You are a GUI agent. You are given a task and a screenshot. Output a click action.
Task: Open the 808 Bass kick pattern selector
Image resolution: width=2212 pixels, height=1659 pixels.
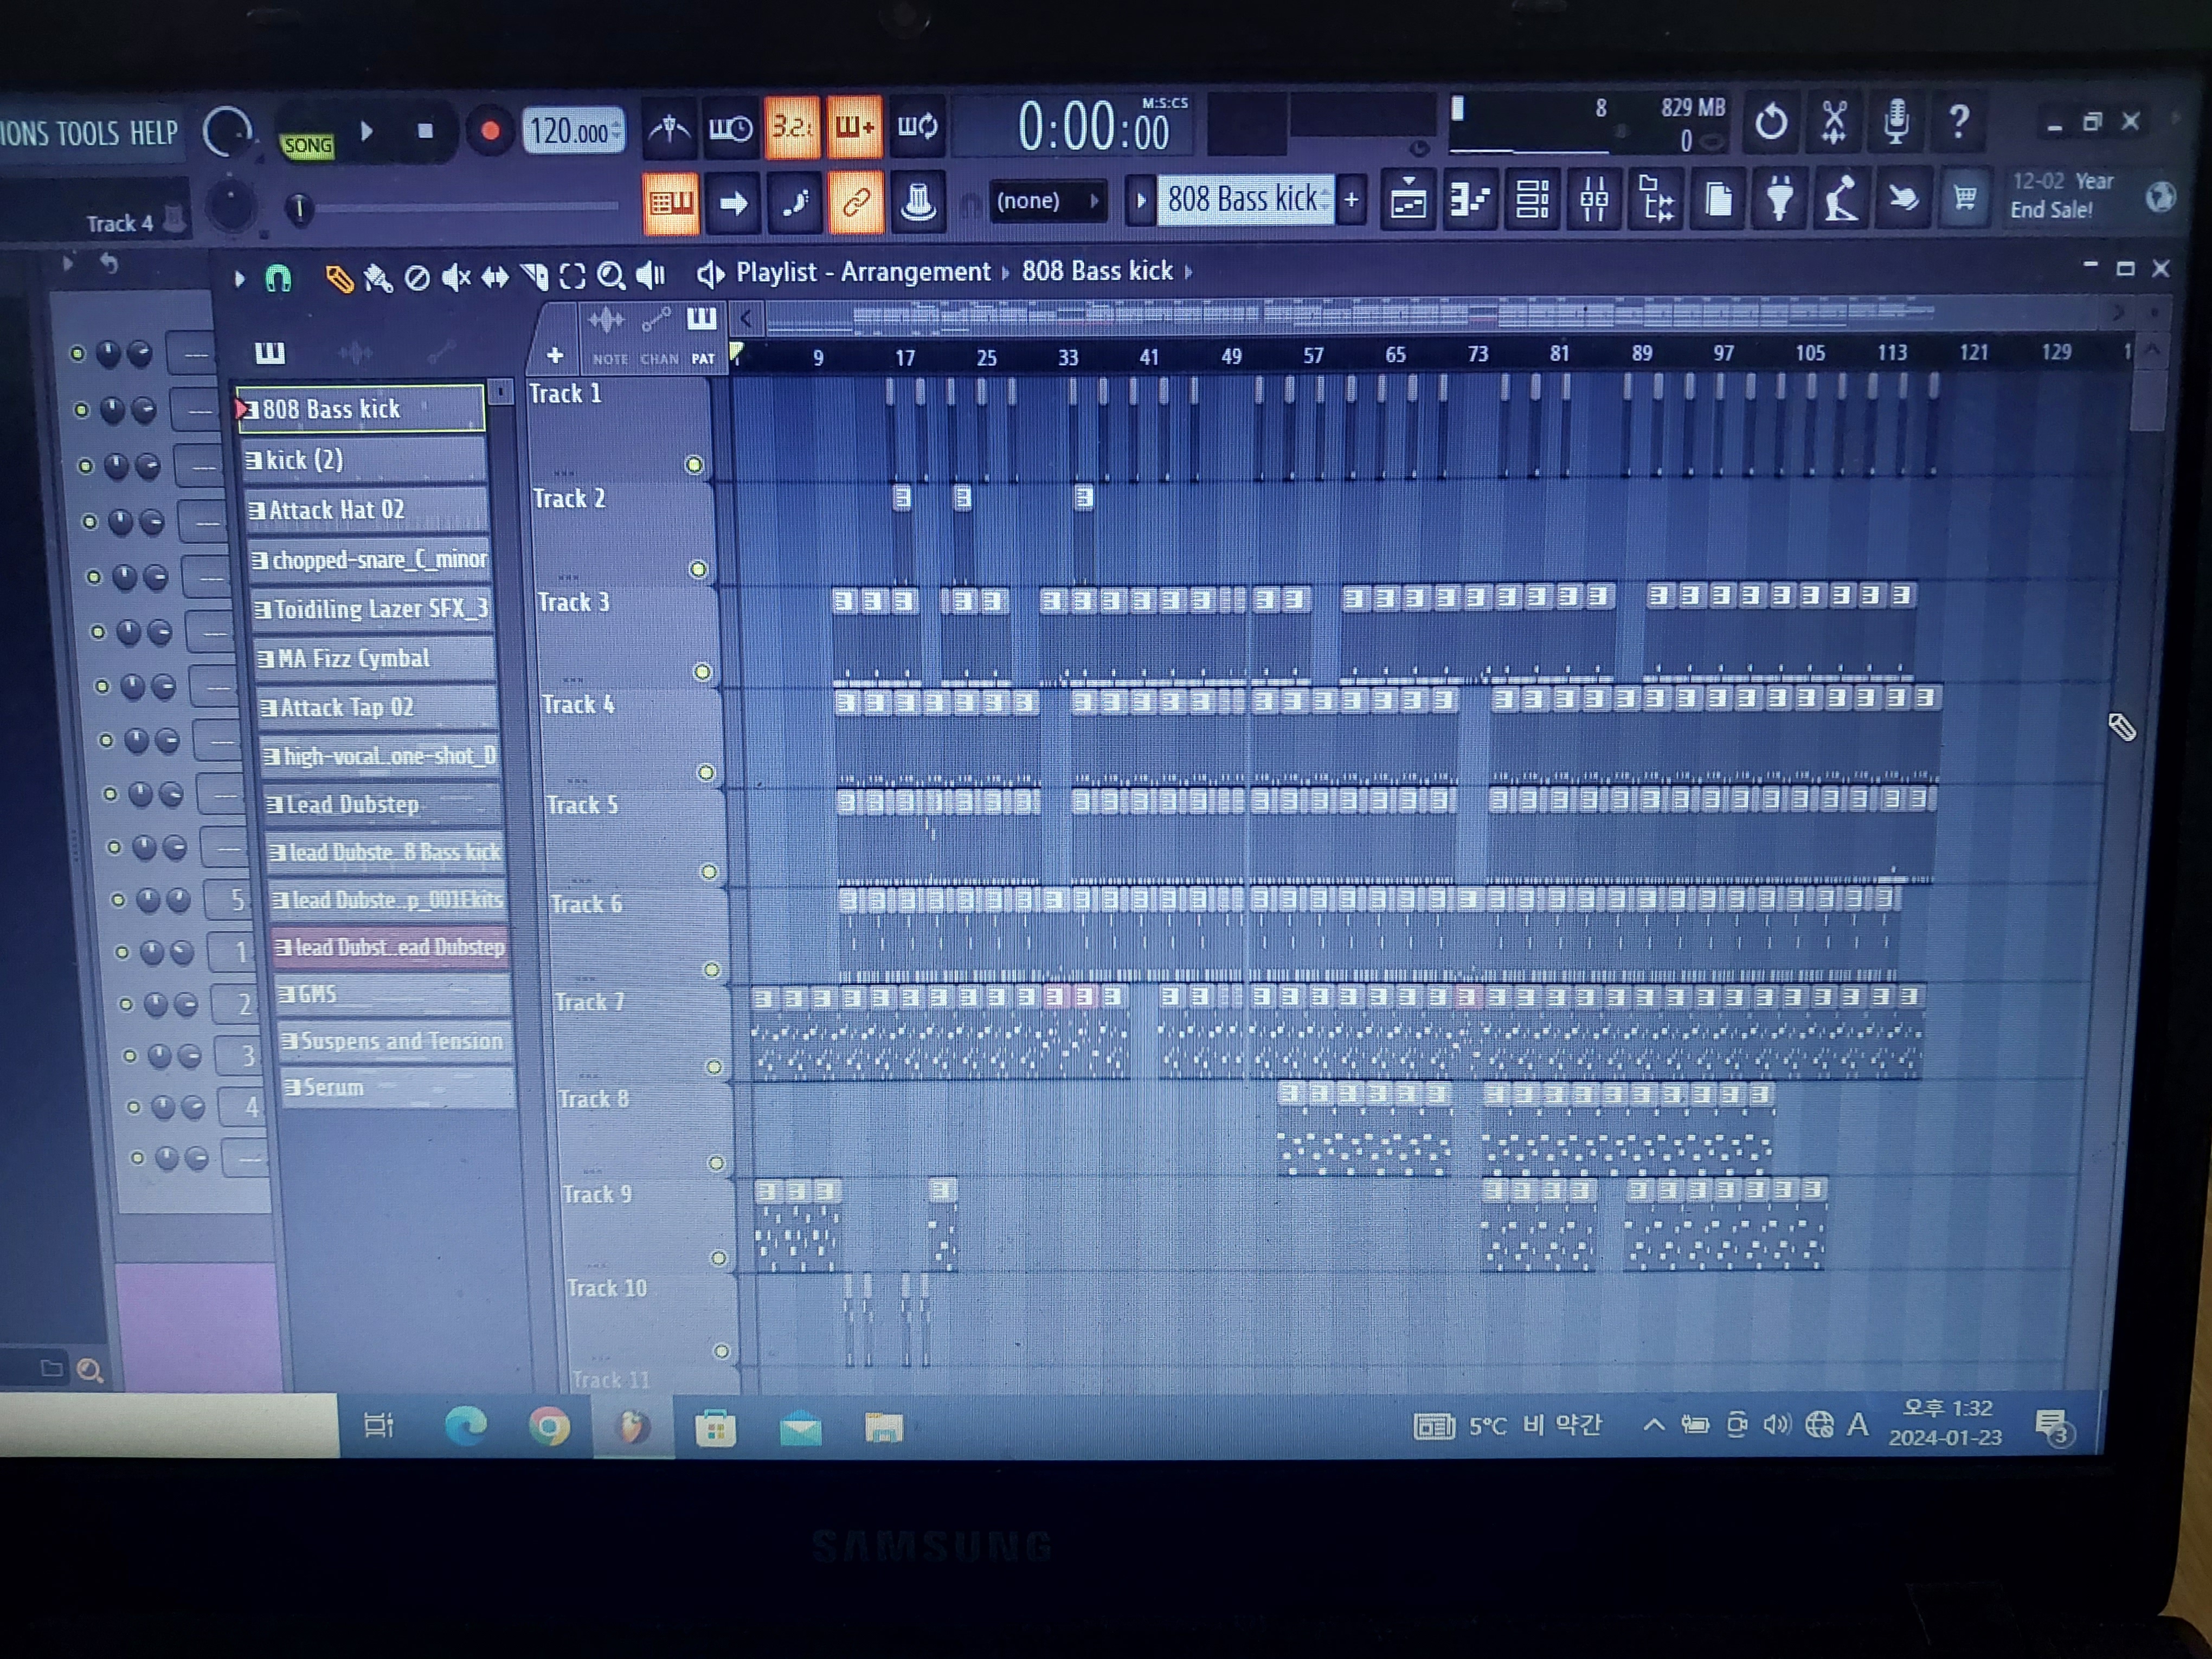(x=1243, y=199)
